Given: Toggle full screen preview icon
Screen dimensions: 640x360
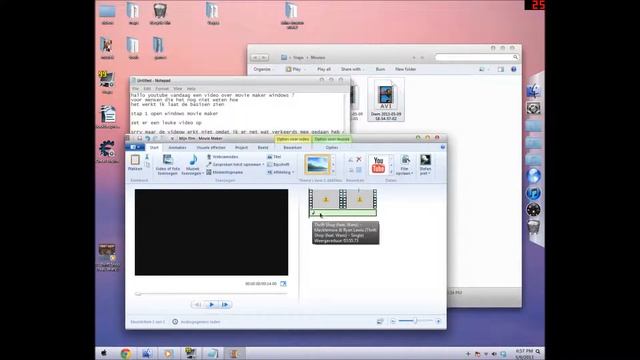Looking at the screenshot, I should 283,283.
